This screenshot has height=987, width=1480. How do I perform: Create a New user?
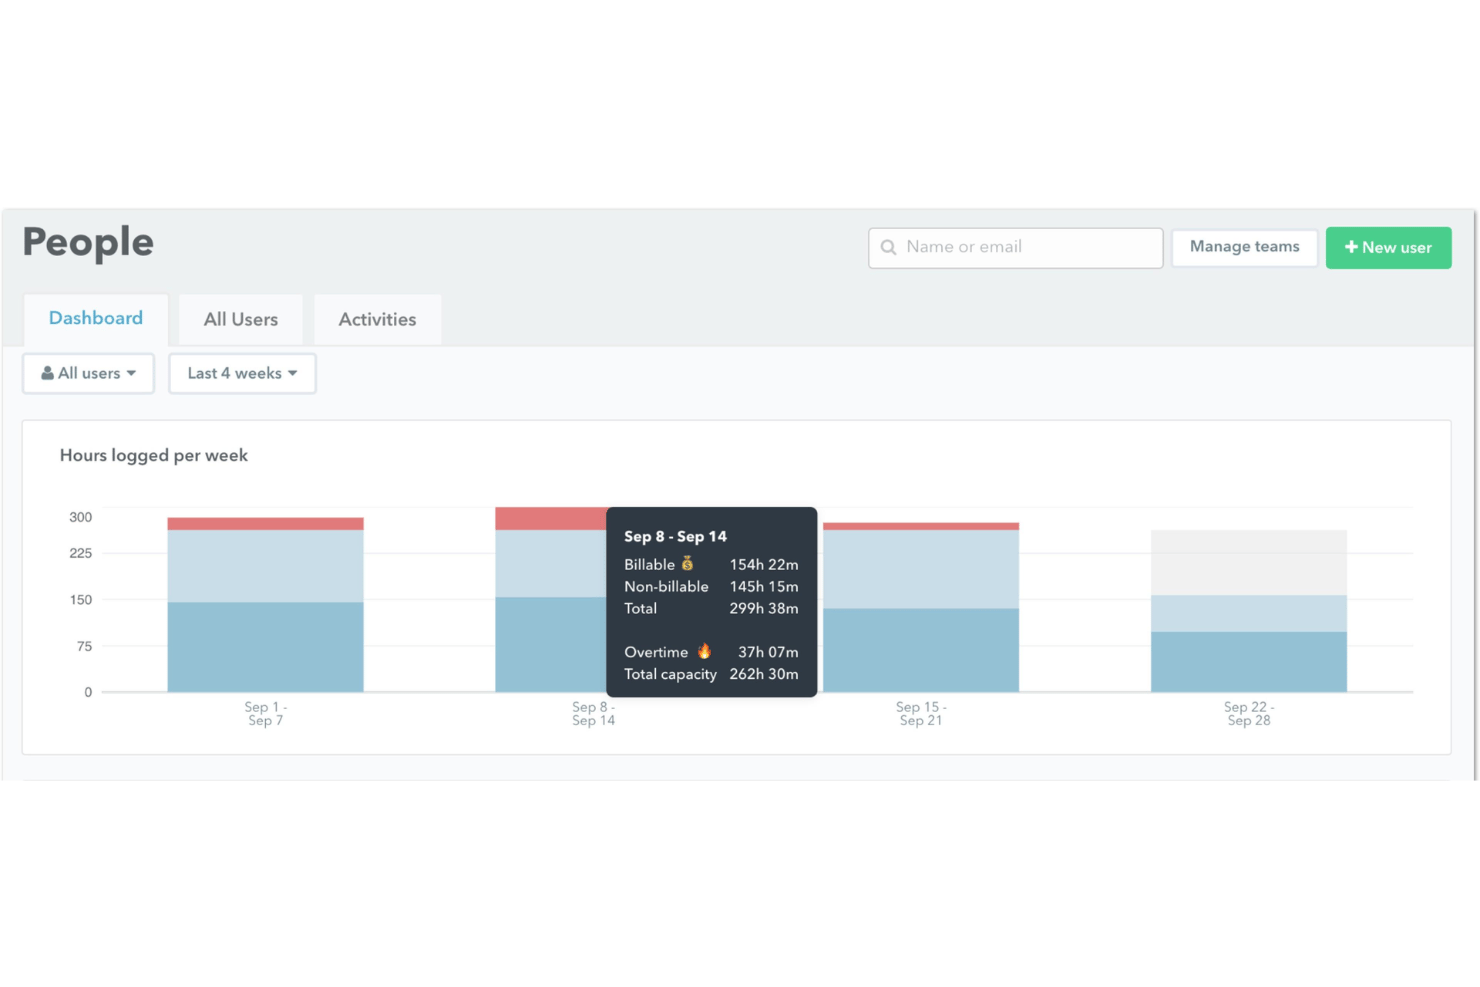1388,247
